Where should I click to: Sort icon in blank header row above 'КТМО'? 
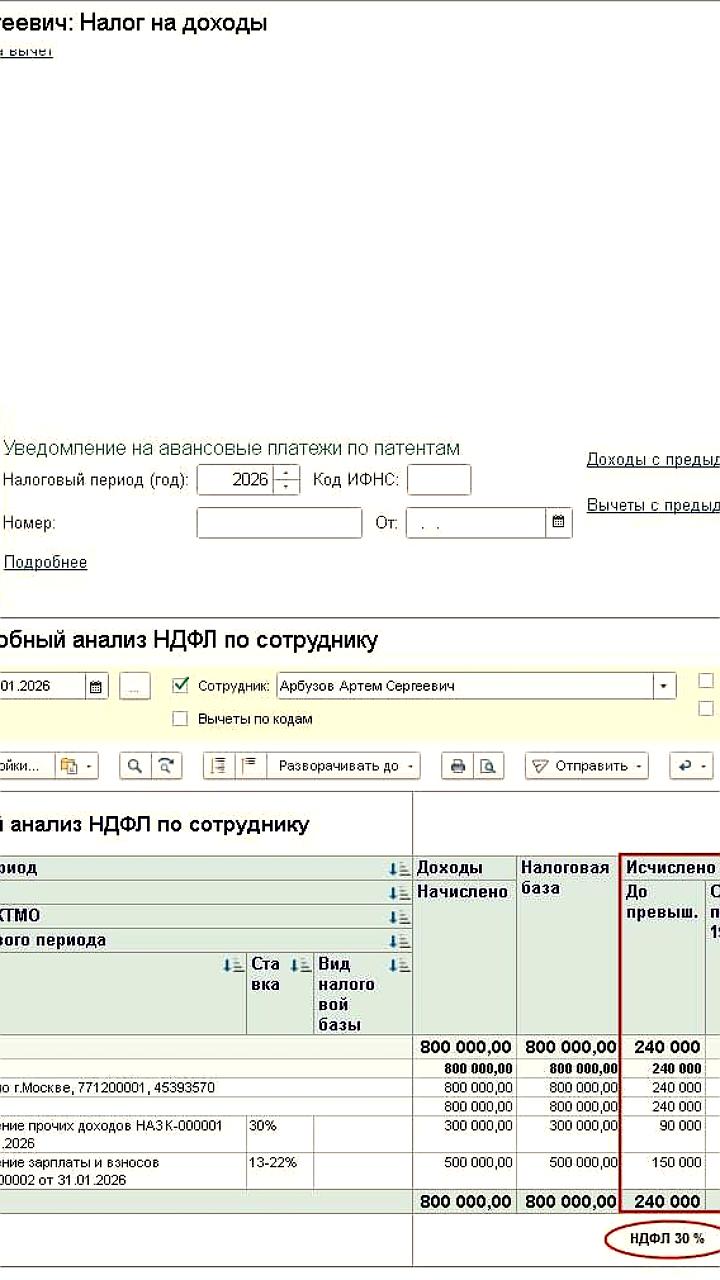399,892
